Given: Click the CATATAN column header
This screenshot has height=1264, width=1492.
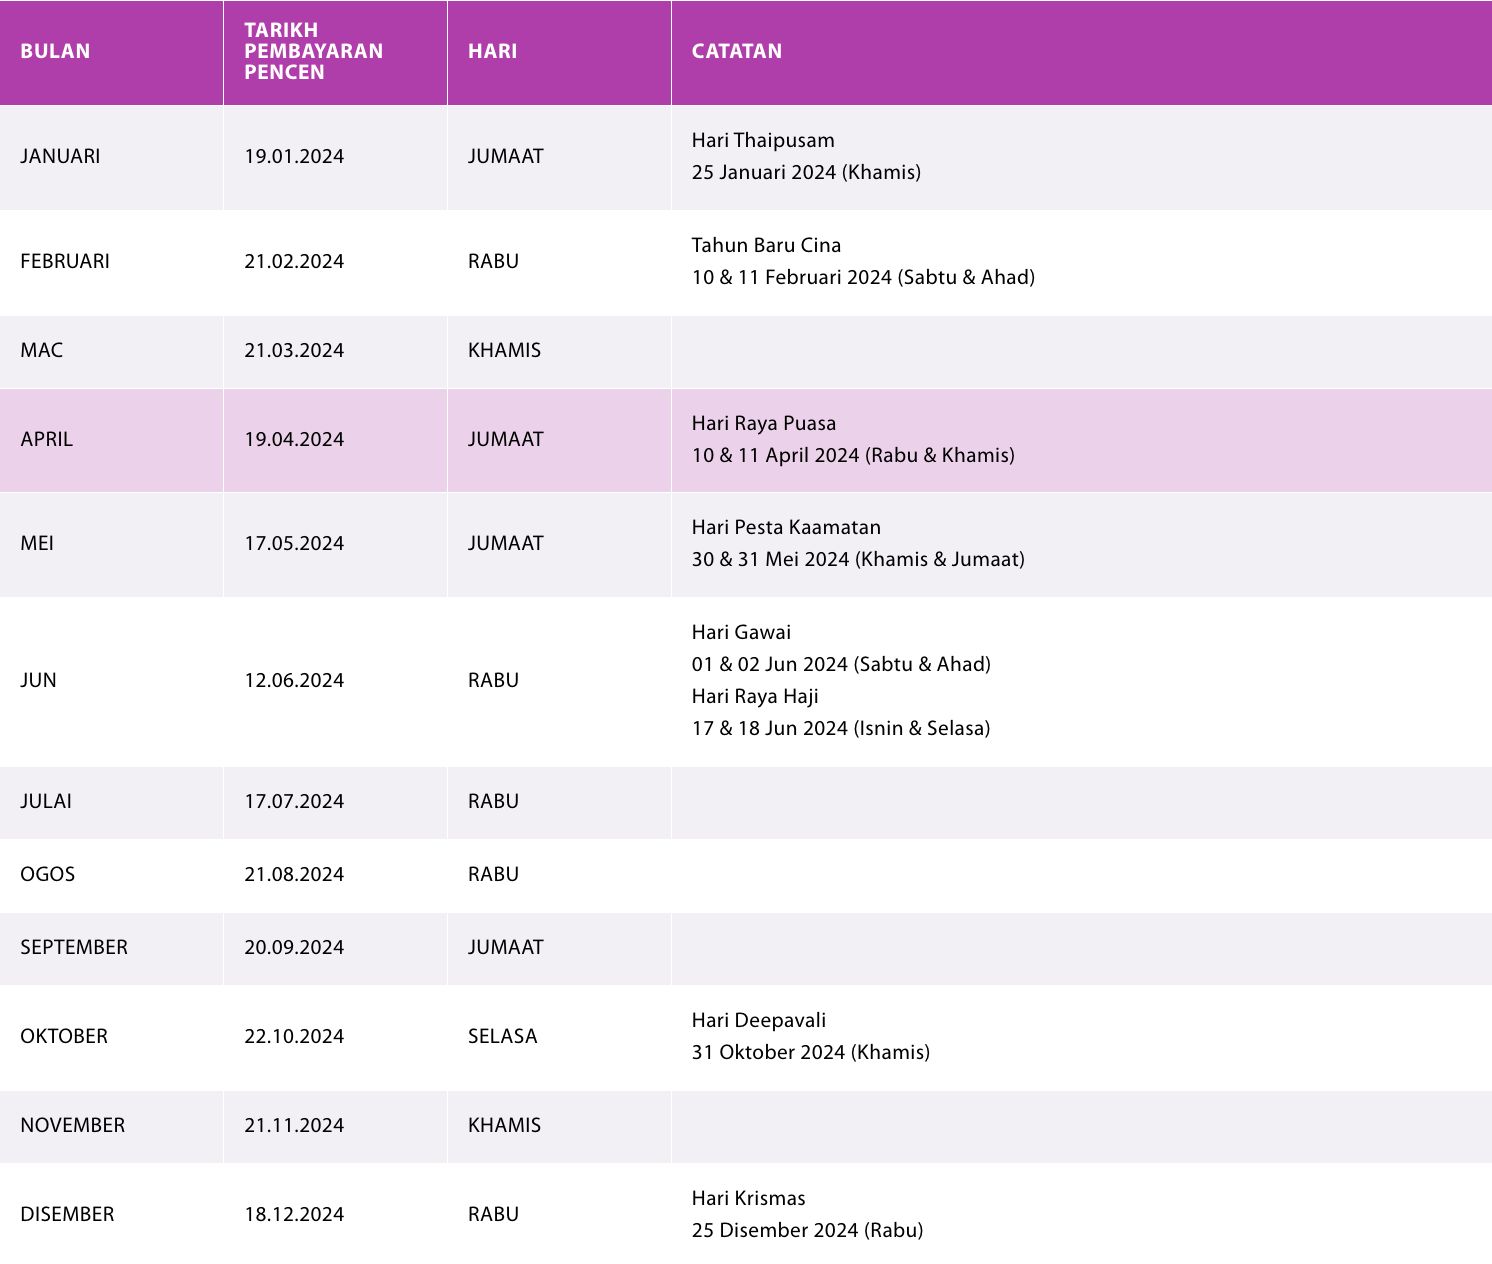Looking at the screenshot, I should coord(736,51).
